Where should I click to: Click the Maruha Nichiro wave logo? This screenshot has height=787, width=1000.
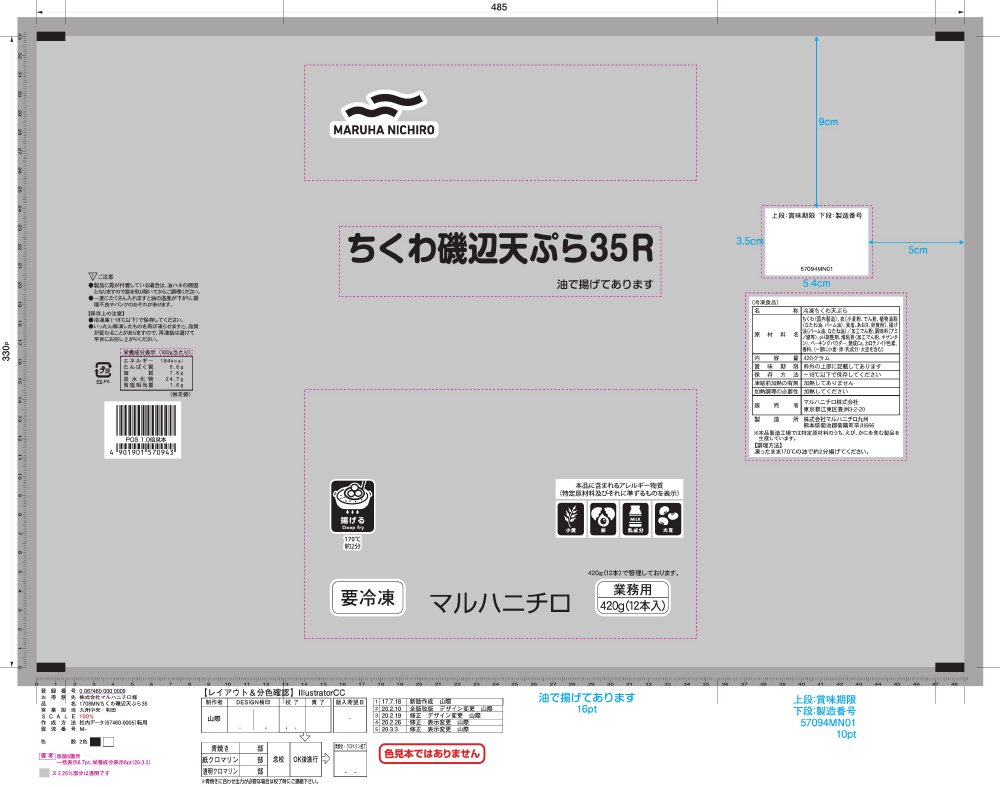(384, 105)
